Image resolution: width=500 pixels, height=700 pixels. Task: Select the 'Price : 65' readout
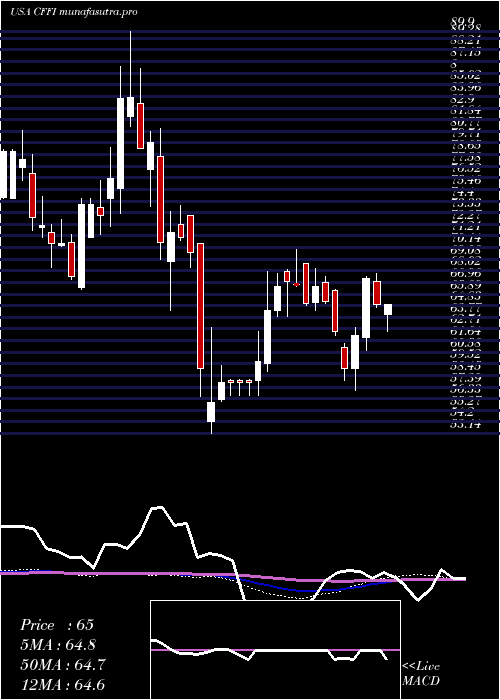pyautogui.click(x=57, y=625)
